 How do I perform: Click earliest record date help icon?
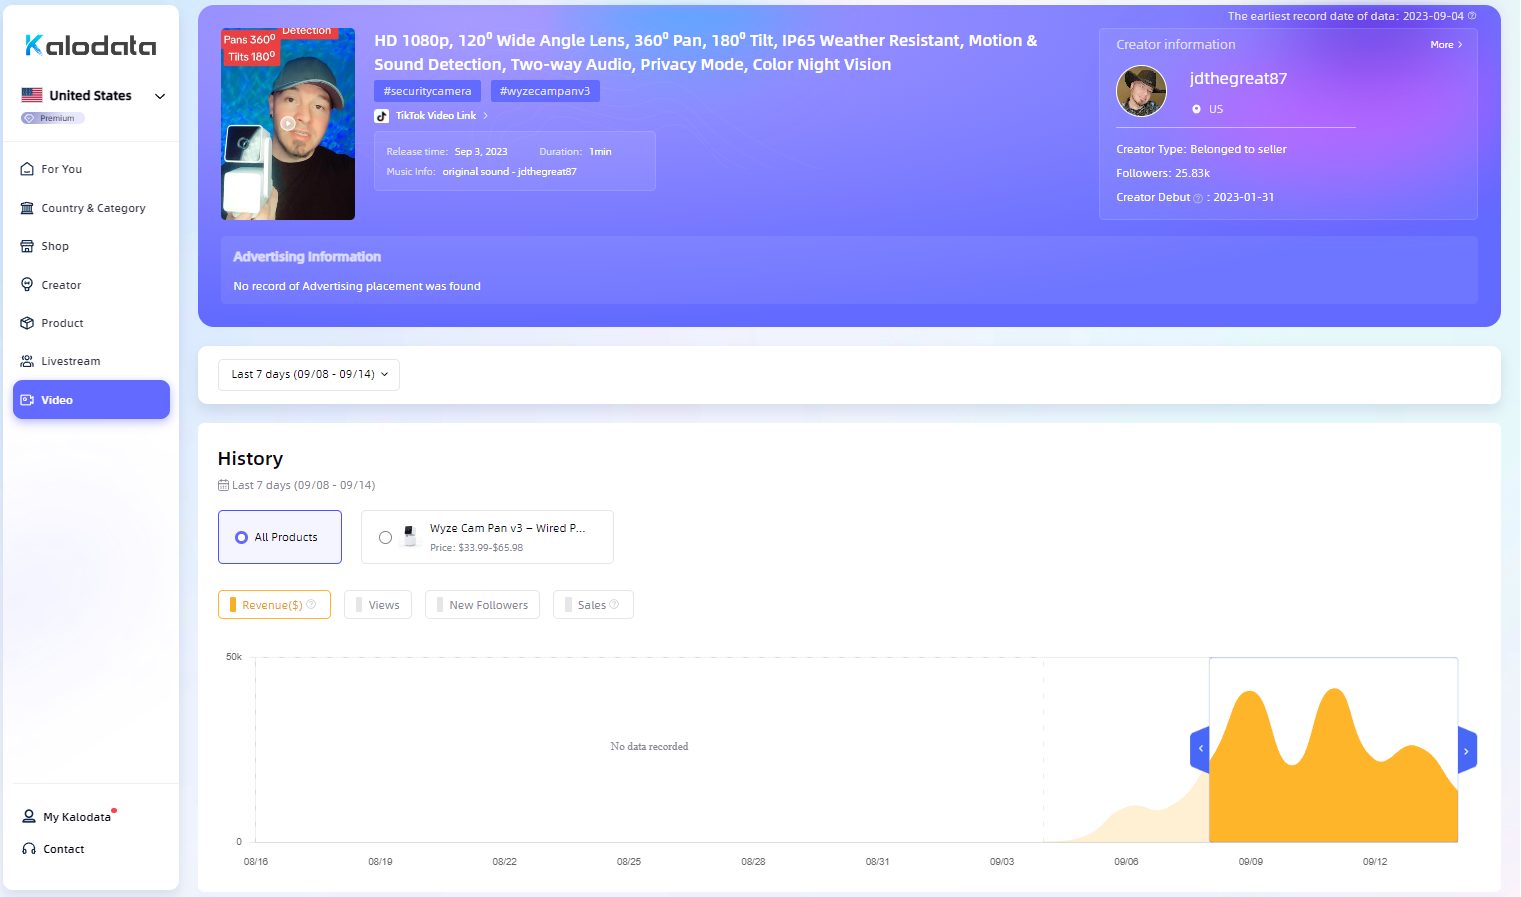(1472, 16)
